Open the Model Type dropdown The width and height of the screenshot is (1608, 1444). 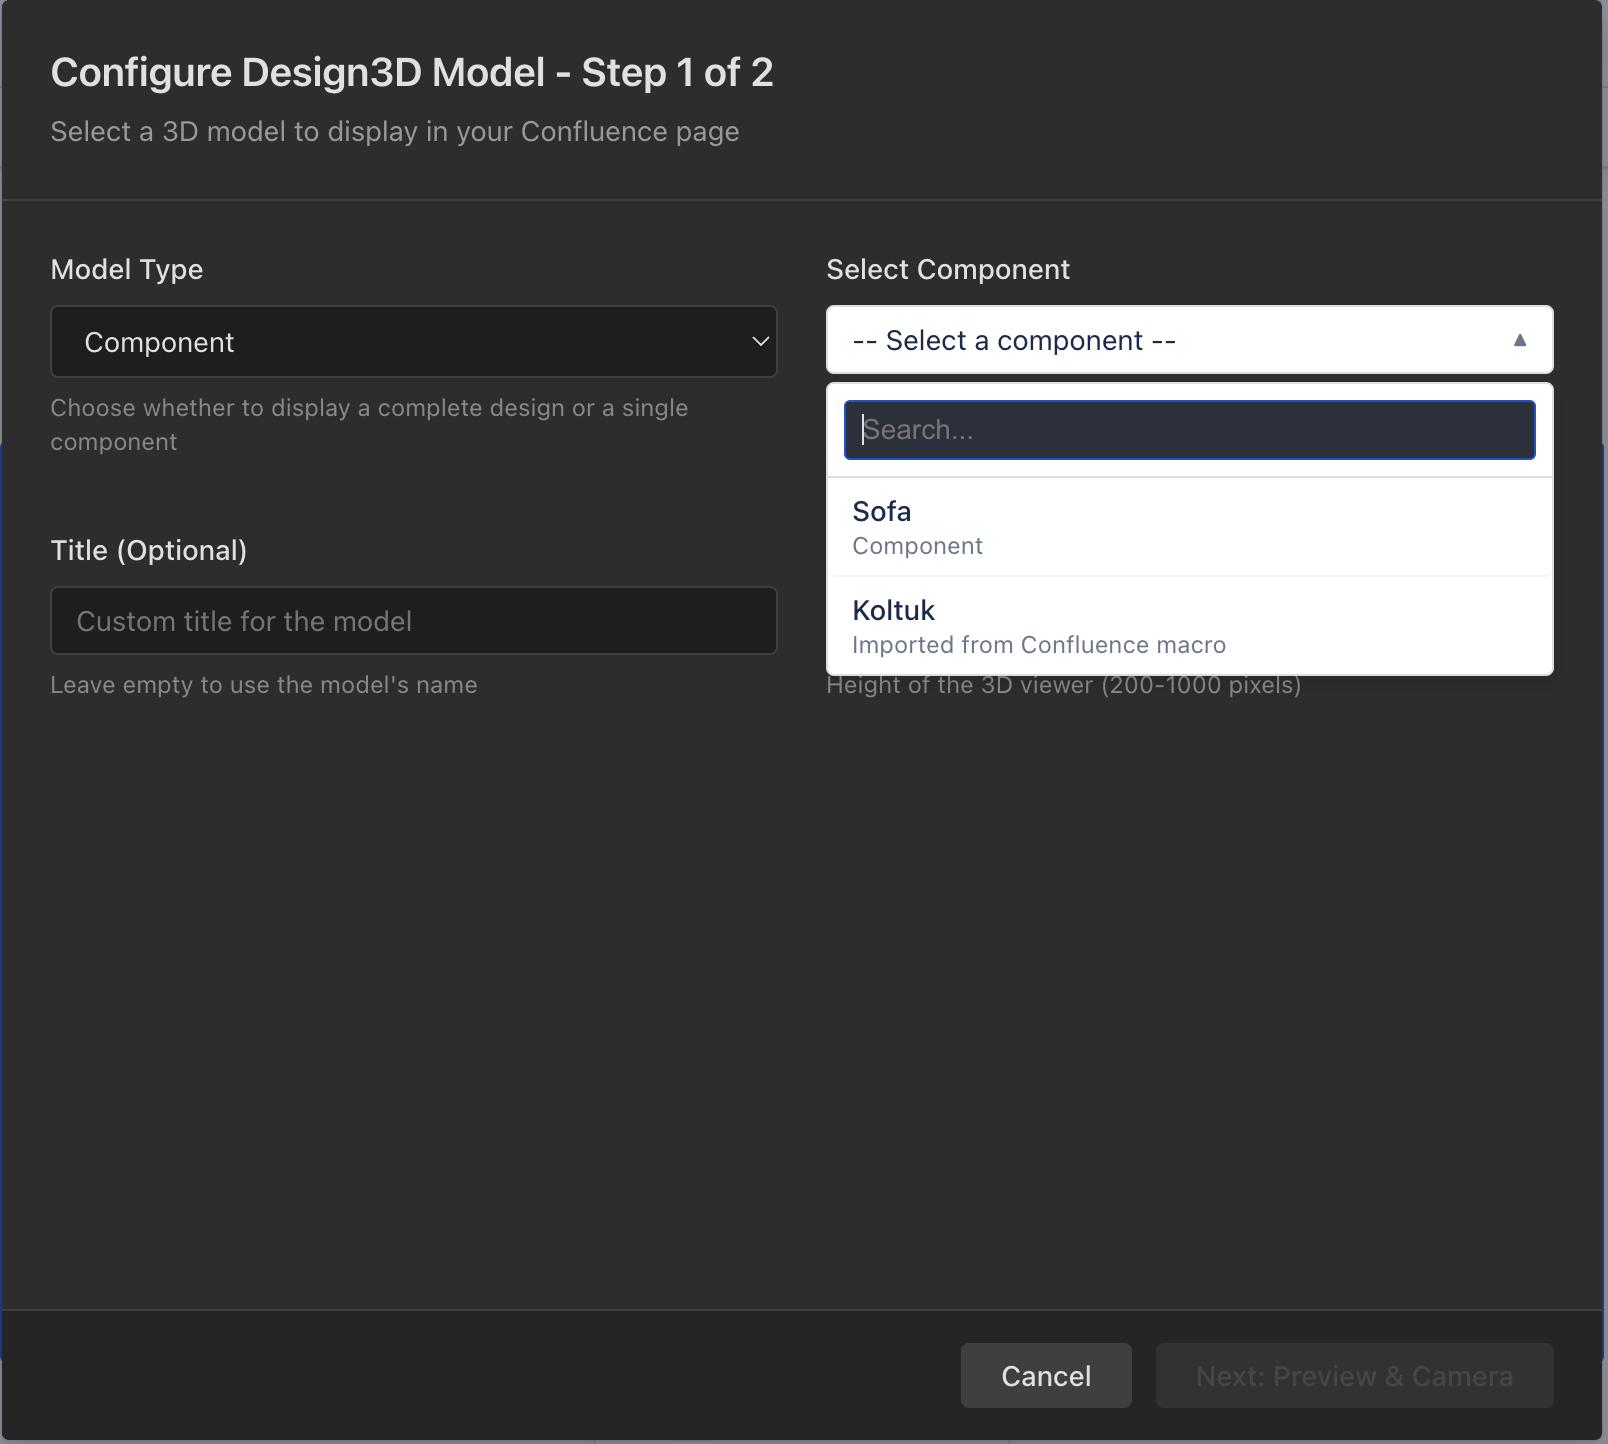[x=413, y=341]
